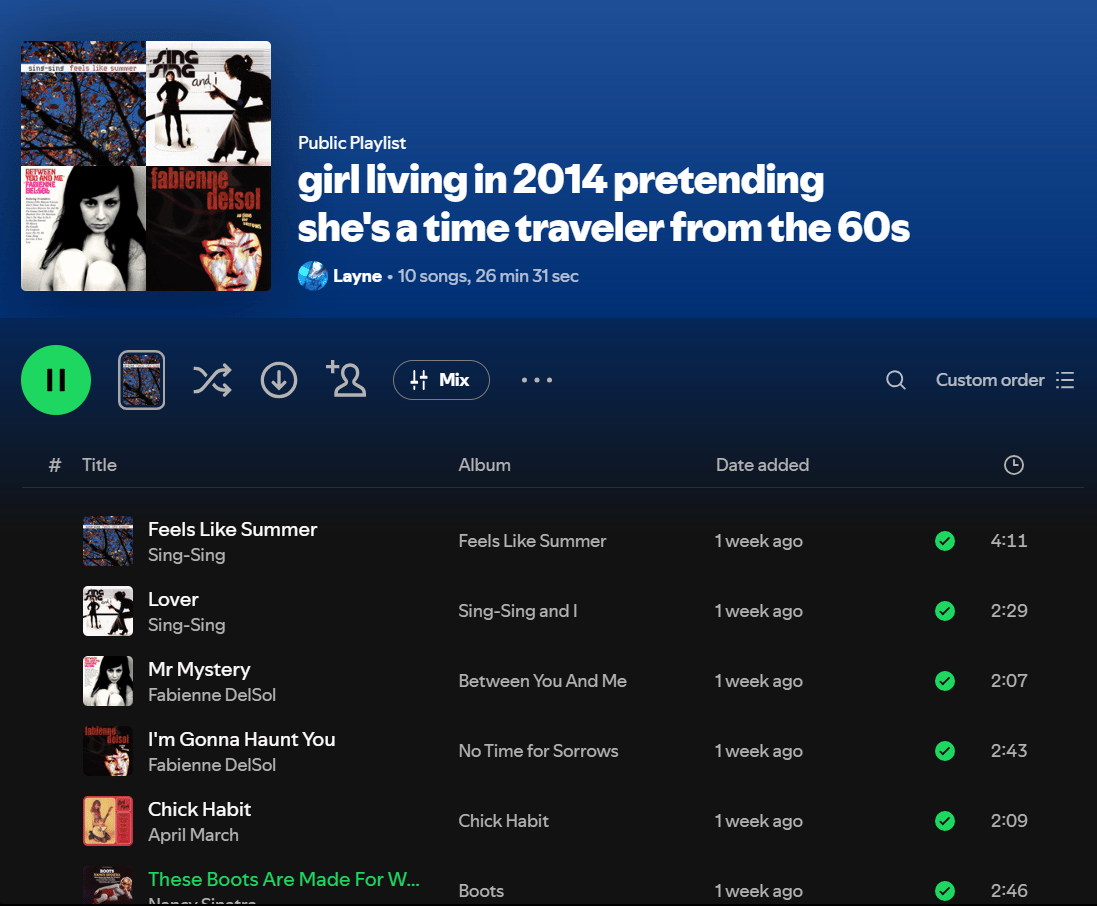Screen dimensions: 1097x906
Task: Click Layne's profile avatar
Action: point(313,276)
